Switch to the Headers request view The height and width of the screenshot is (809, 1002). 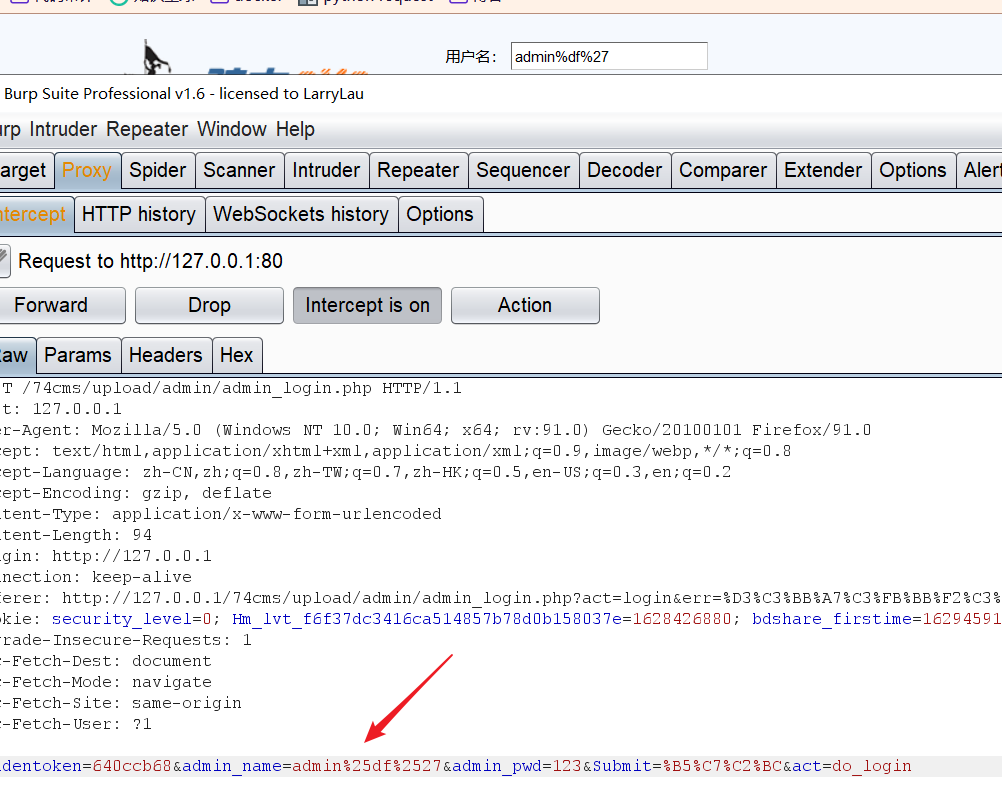pos(166,355)
